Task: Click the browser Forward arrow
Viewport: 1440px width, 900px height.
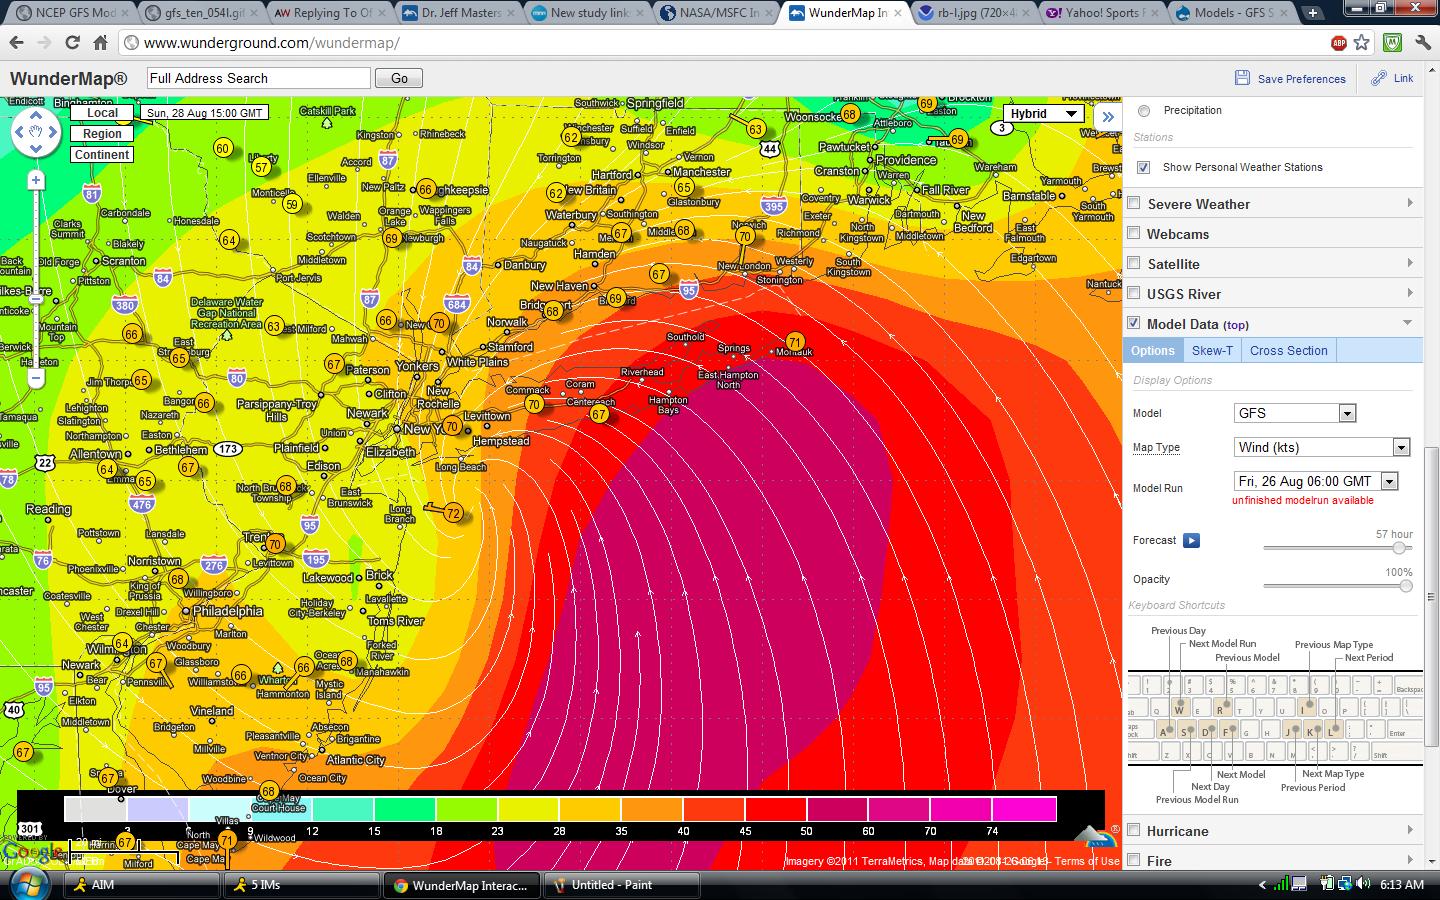Action: click(44, 43)
